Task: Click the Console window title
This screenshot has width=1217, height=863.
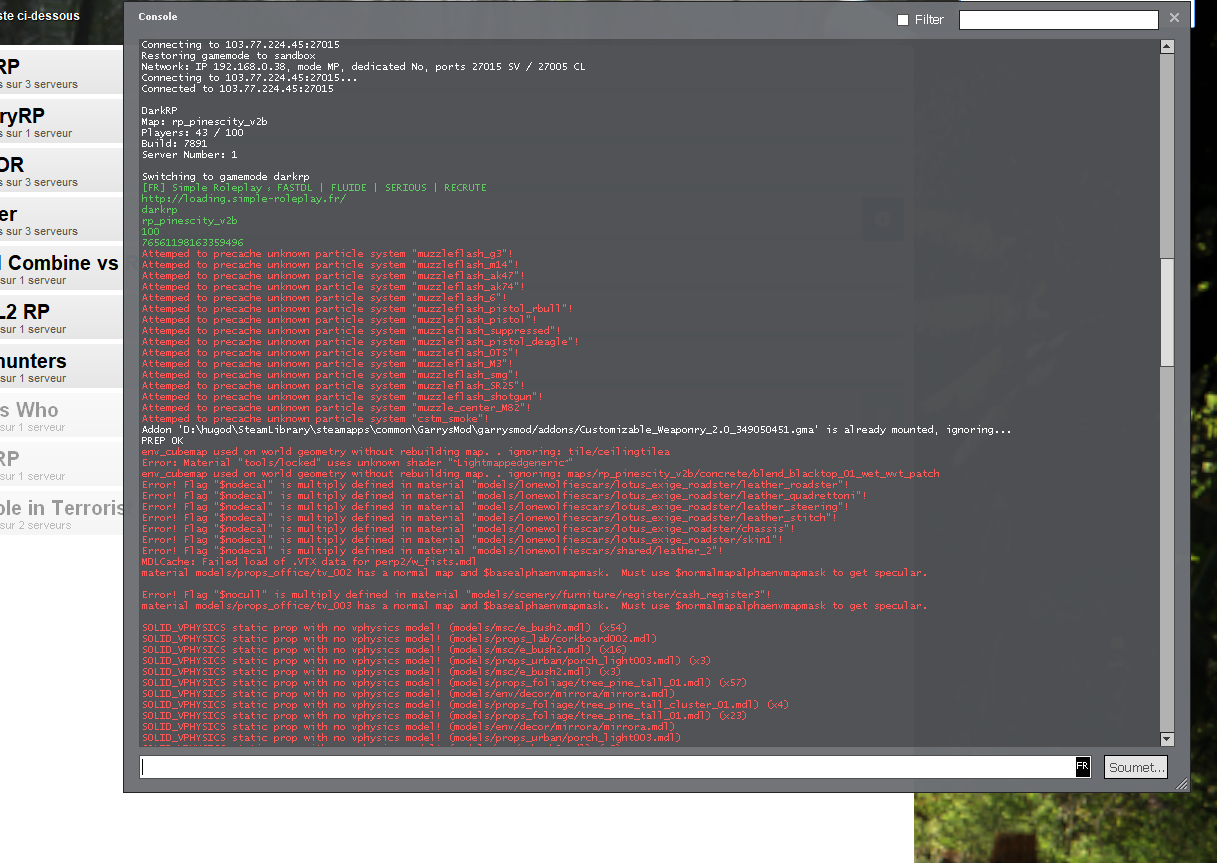Action: (158, 17)
